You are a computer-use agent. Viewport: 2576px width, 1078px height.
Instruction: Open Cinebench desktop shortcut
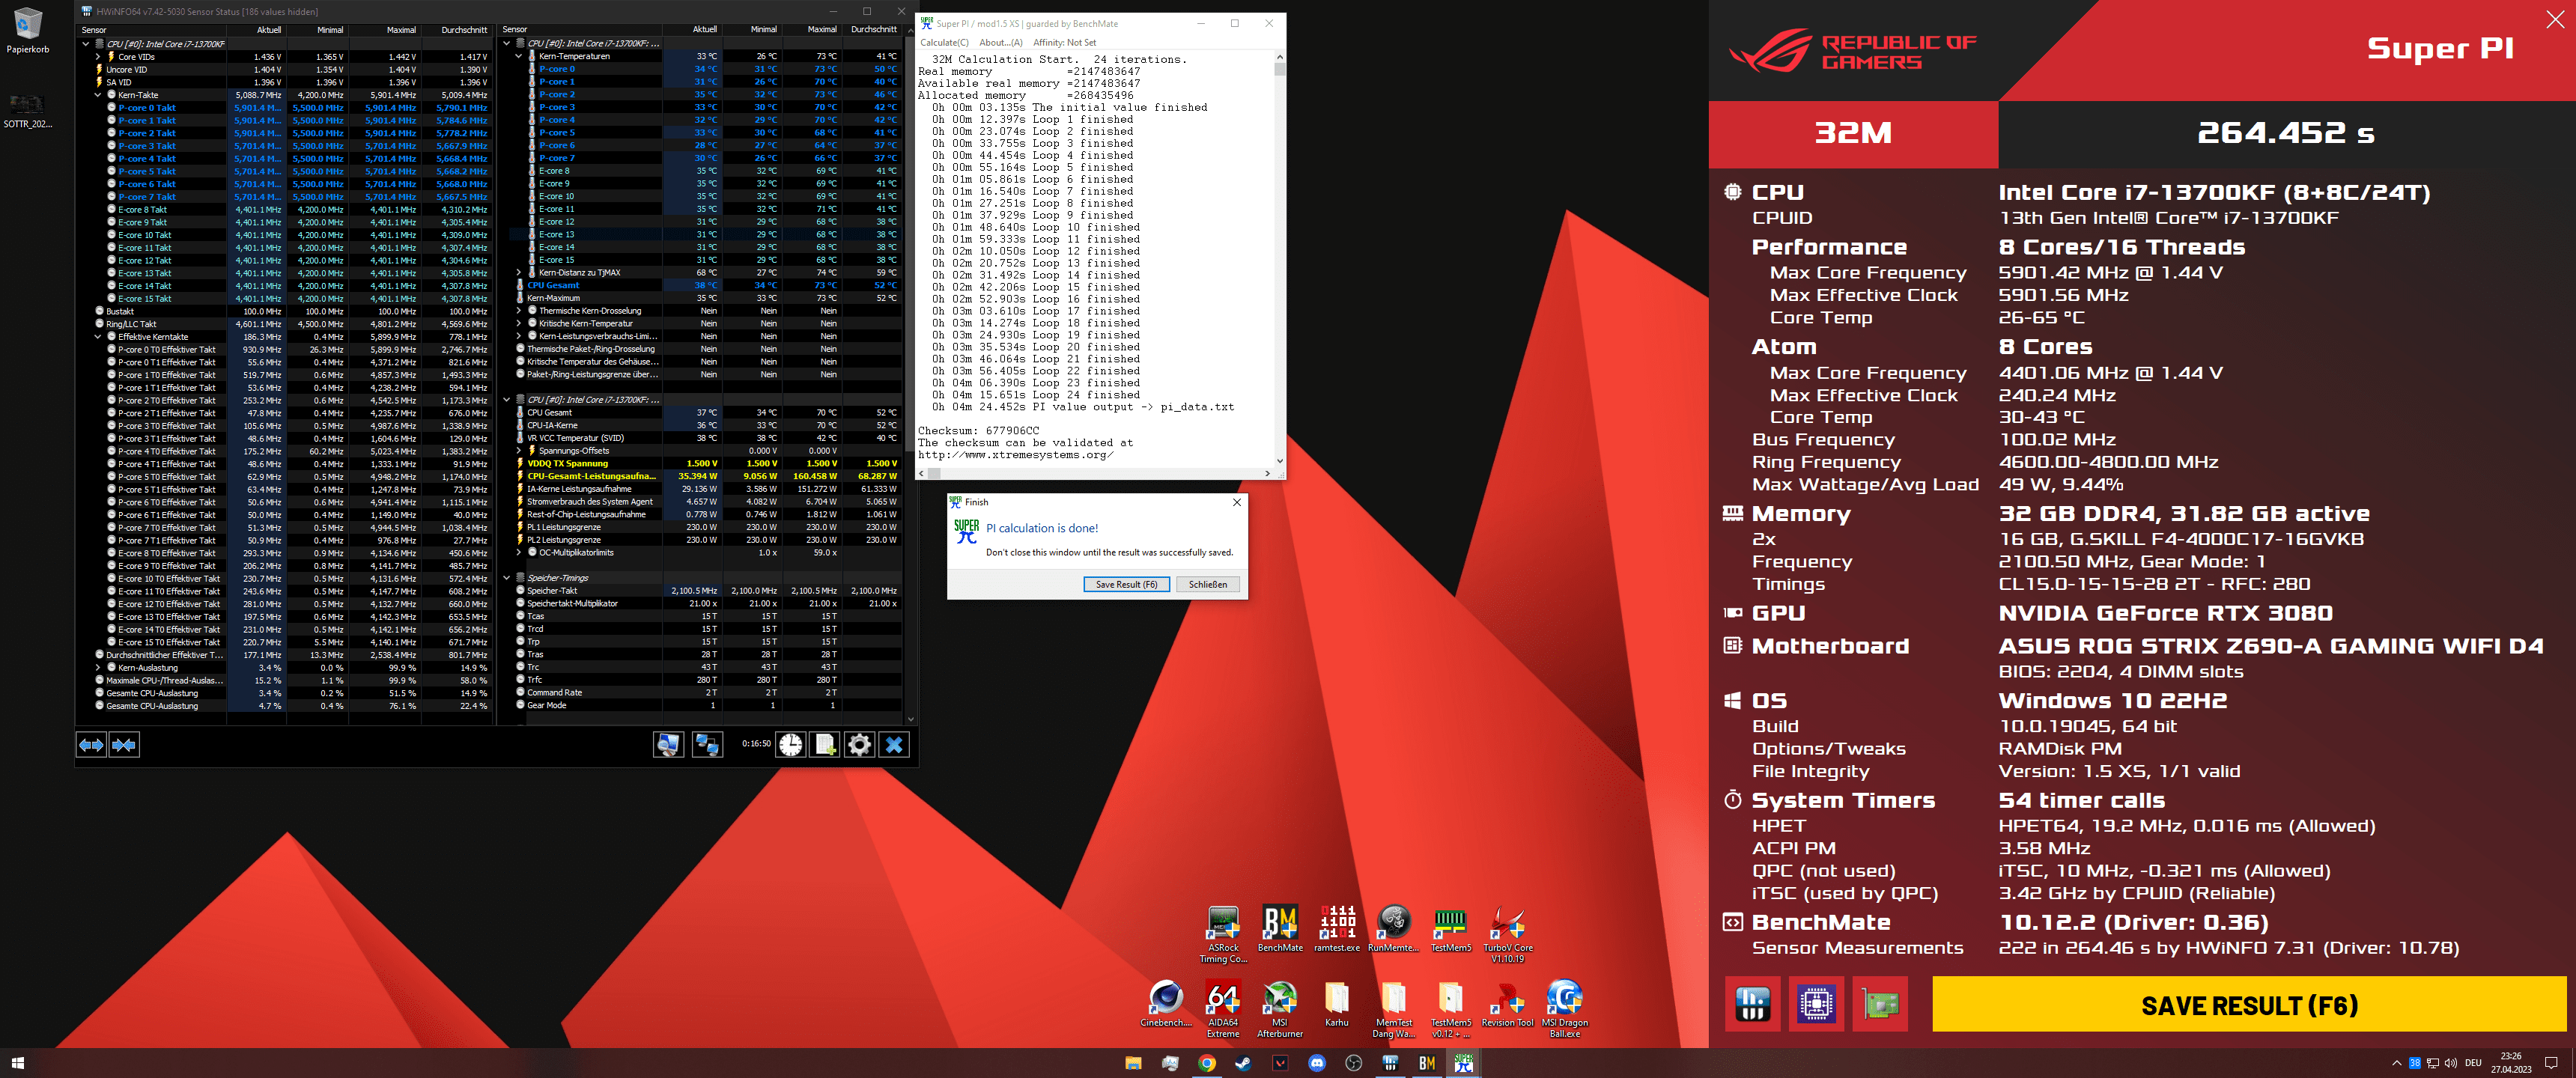1166,1003
